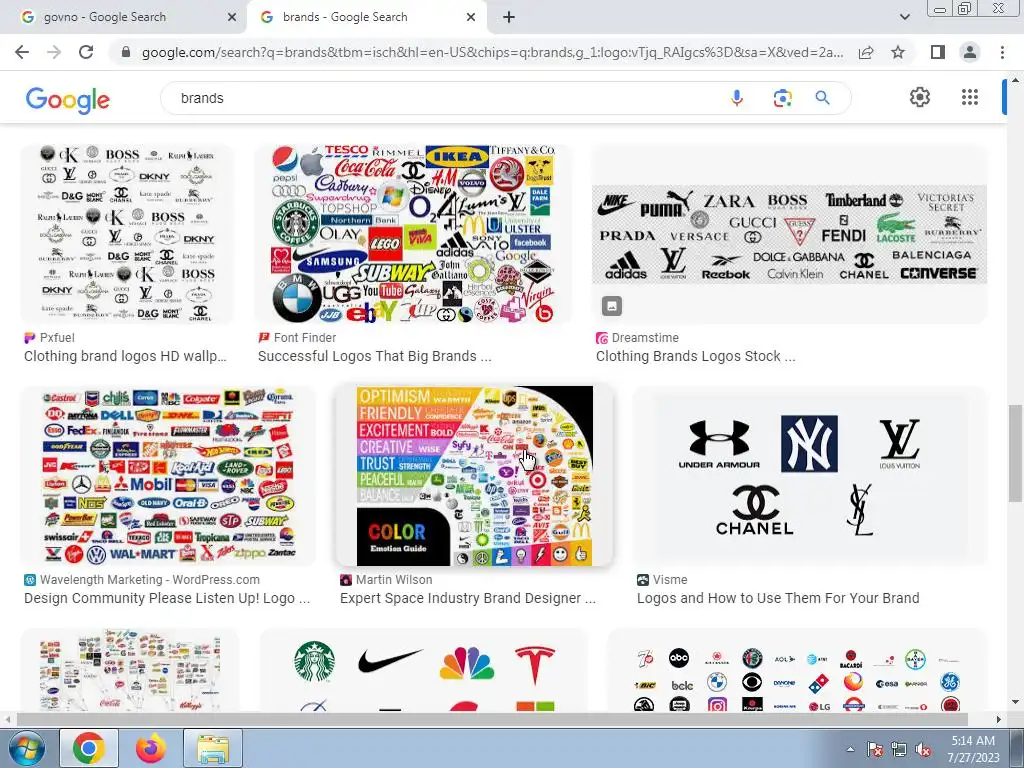Image resolution: width=1024 pixels, height=768 pixels.
Task: Click the address bar URL
Action: click(x=492, y=52)
